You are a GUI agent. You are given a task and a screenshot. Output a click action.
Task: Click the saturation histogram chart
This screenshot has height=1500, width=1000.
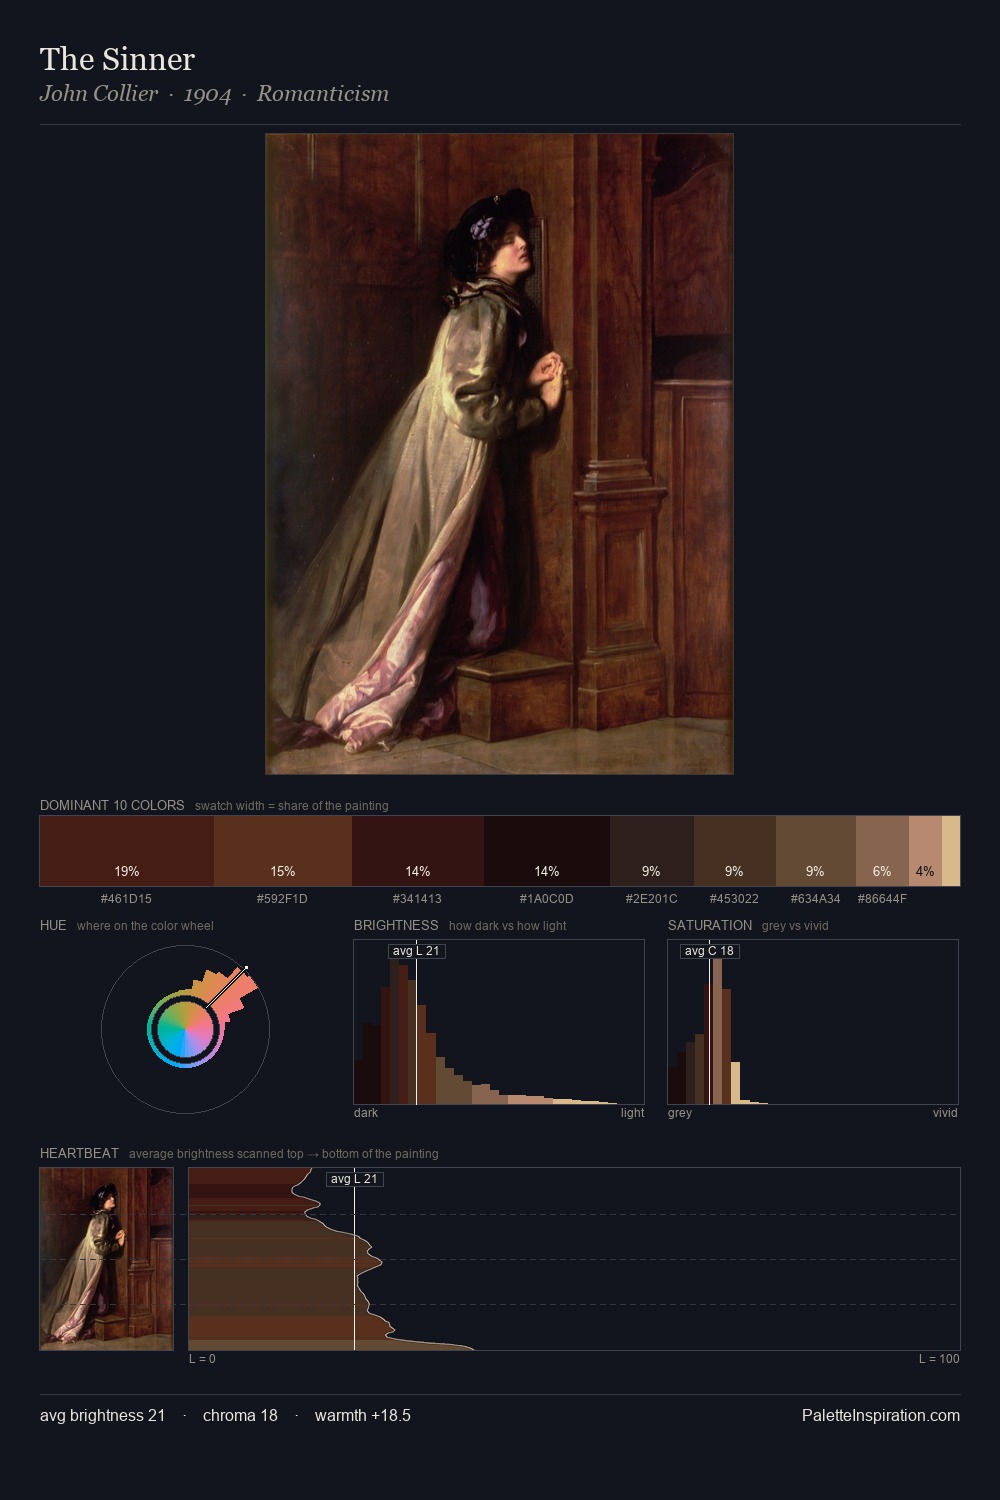[x=813, y=1022]
